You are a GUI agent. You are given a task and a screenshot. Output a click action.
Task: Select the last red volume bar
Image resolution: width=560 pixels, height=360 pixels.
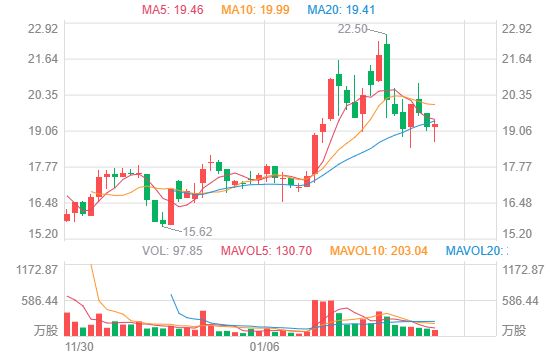tap(435, 333)
